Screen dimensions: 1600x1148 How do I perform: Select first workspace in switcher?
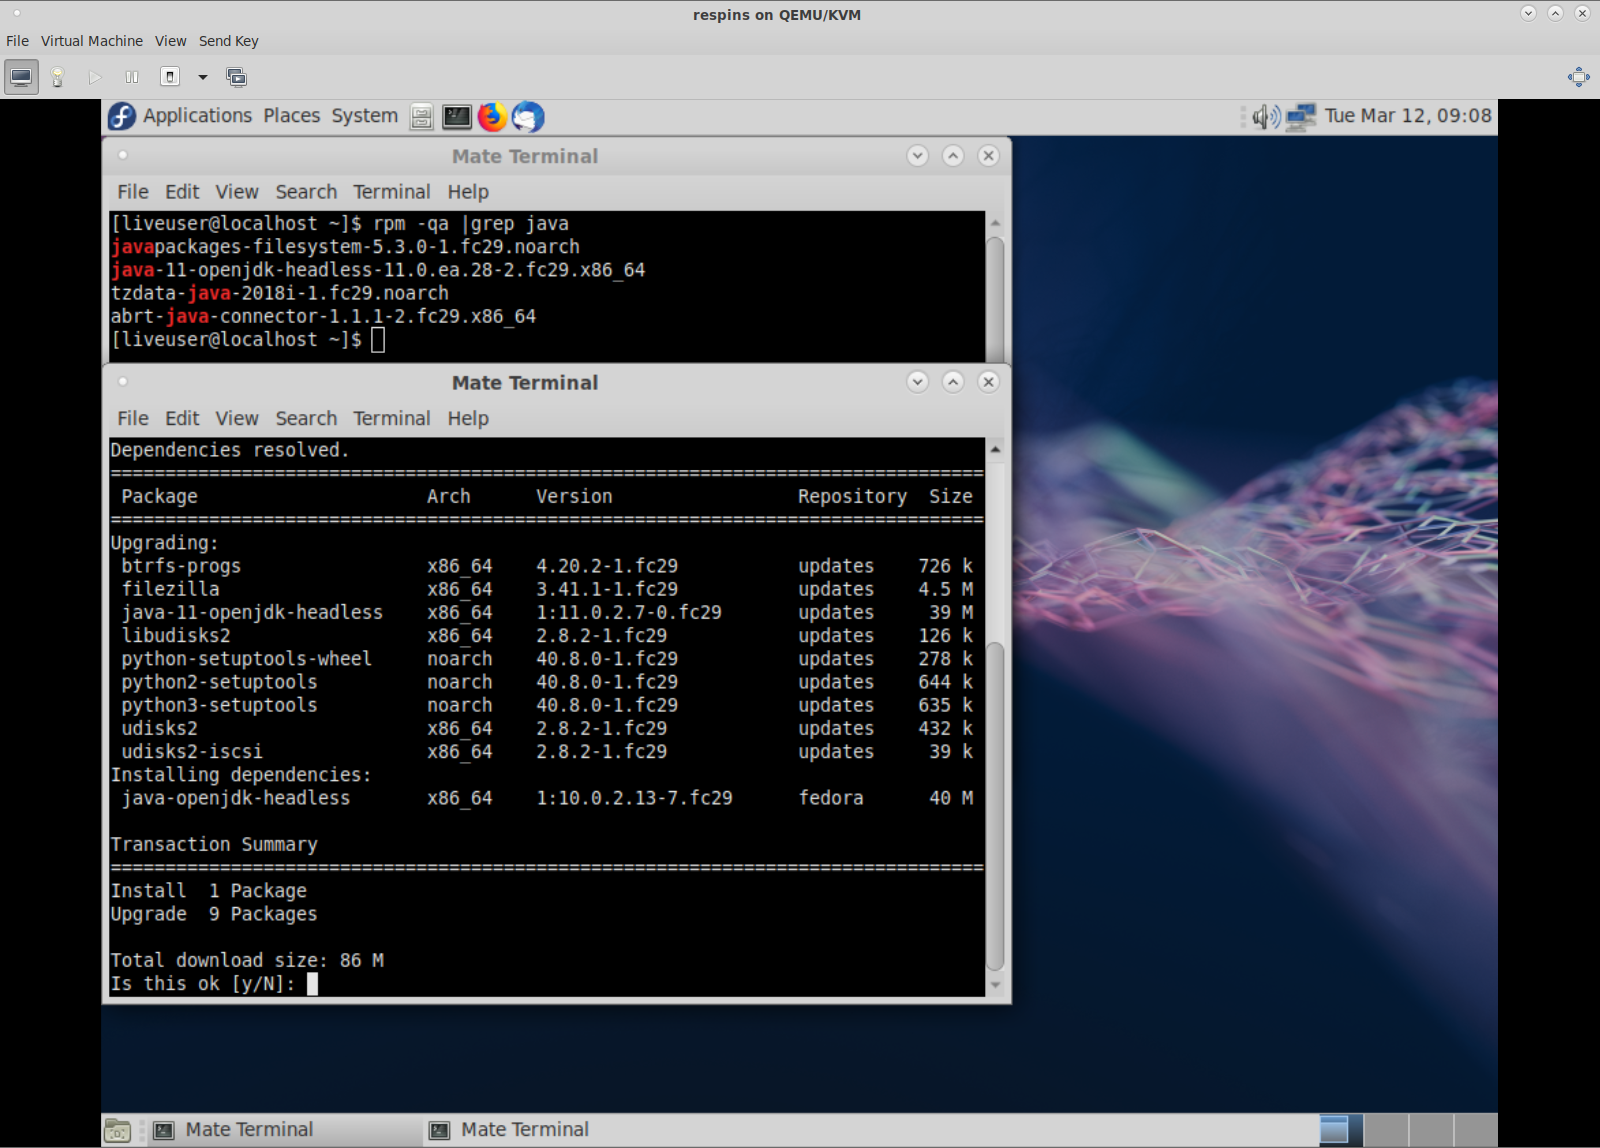tap(1340, 1130)
